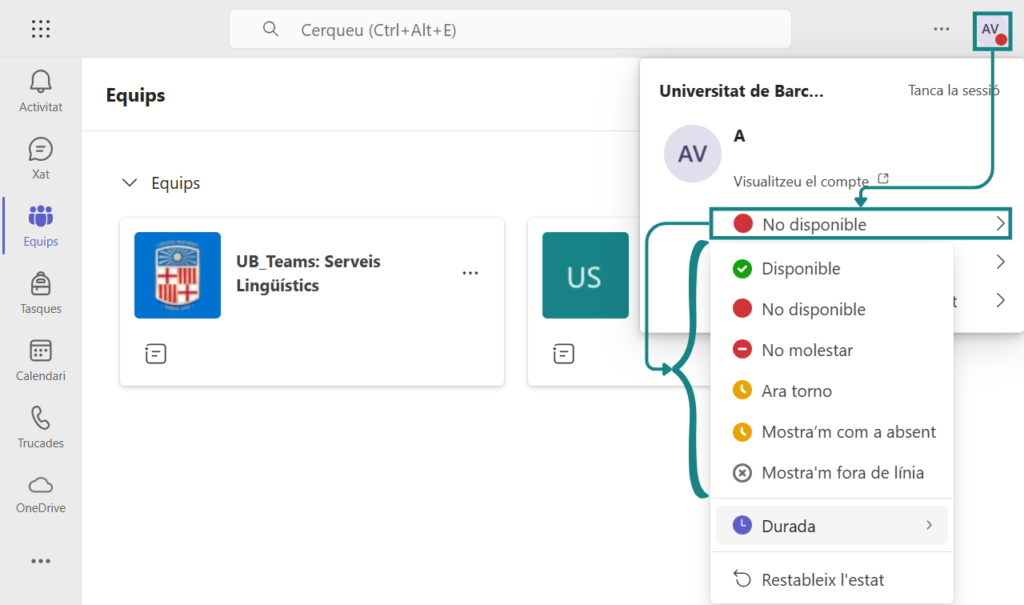The height and width of the screenshot is (605, 1024).
Task: Open Trucades phone icon
Action: point(41,427)
